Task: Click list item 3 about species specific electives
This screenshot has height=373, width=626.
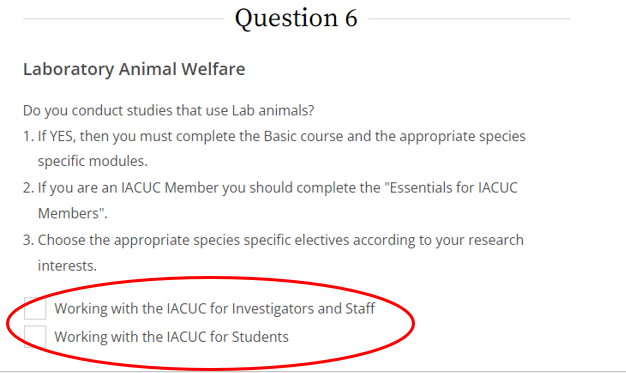Action: click(273, 252)
